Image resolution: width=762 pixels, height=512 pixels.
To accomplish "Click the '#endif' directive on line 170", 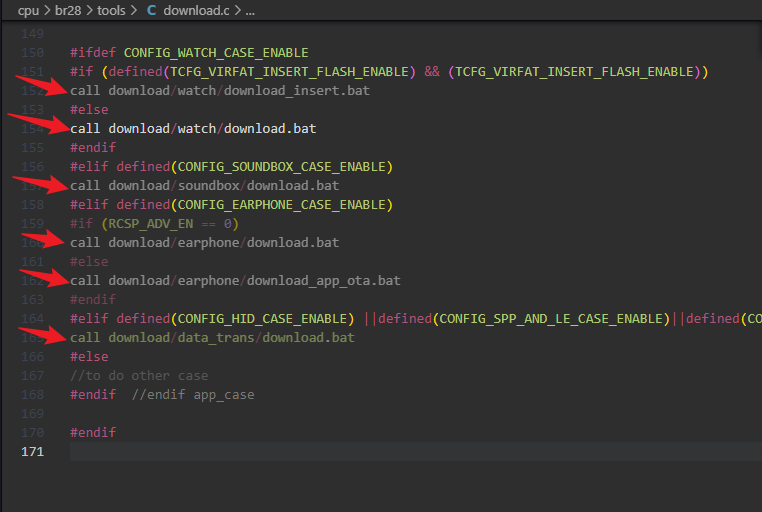I will coord(93,432).
